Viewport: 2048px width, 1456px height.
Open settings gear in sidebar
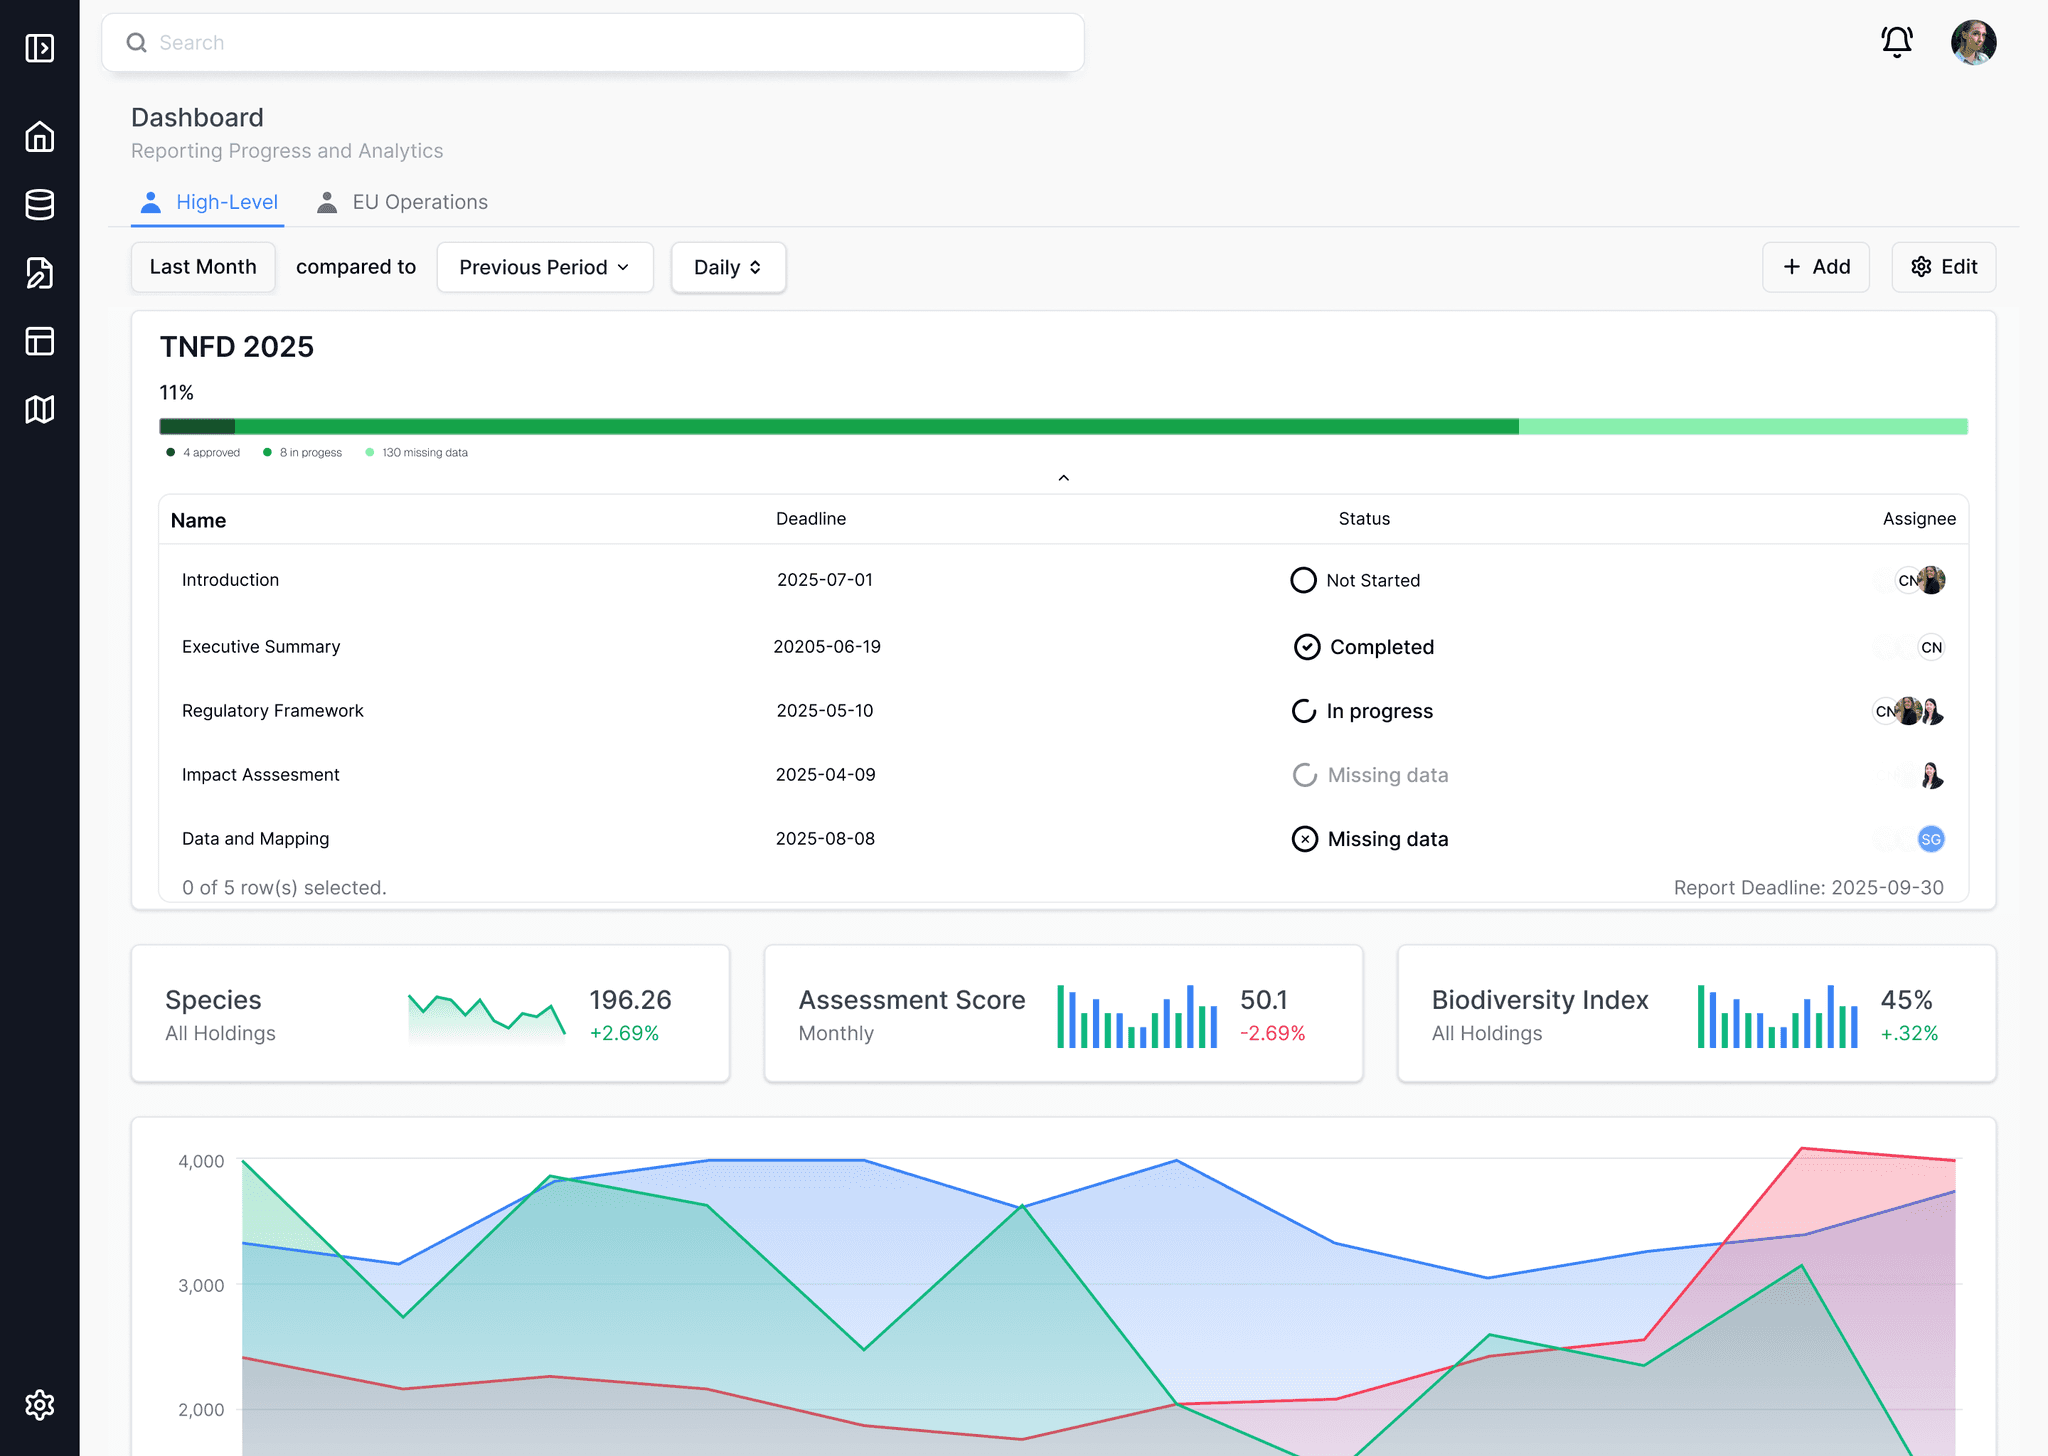tap(40, 1405)
